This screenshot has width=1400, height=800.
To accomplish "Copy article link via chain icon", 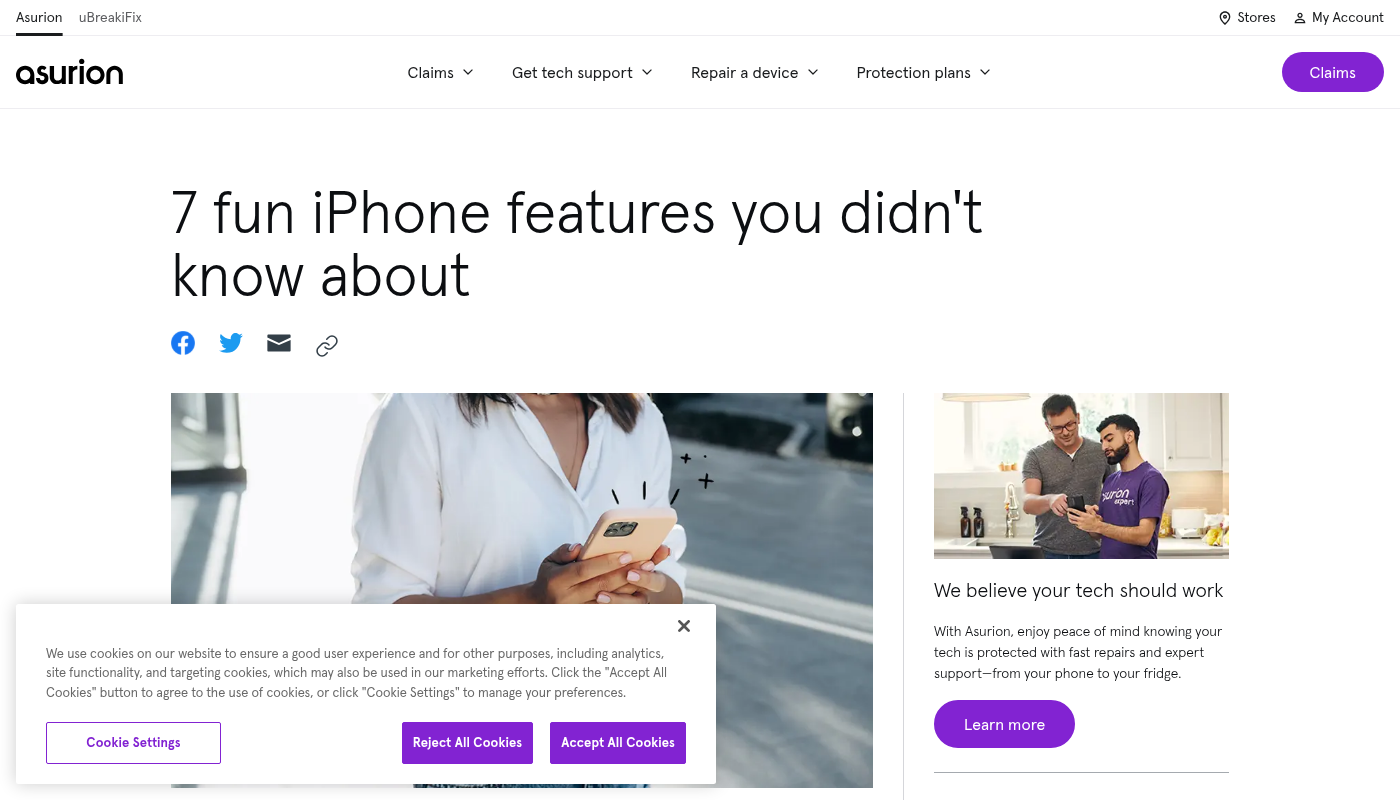I will (x=327, y=346).
